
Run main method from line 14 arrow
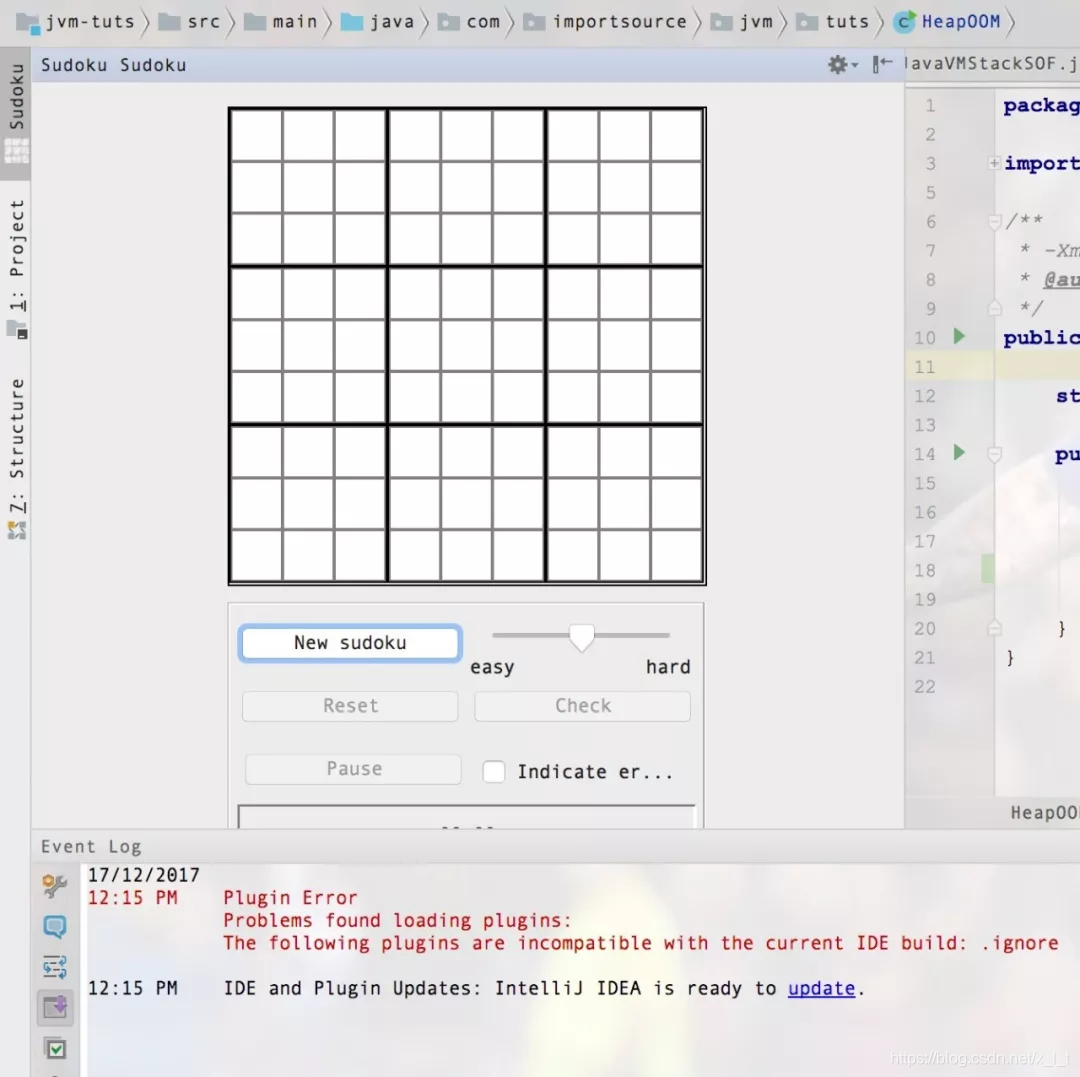[x=959, y=453]
